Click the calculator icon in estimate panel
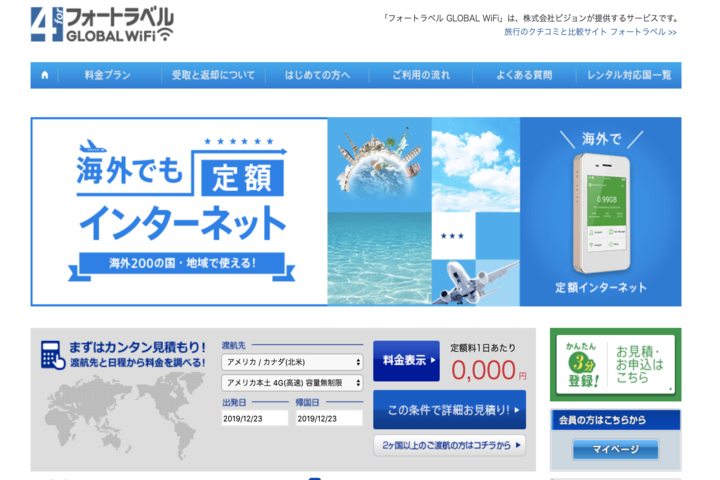 (x=53, y=354)
